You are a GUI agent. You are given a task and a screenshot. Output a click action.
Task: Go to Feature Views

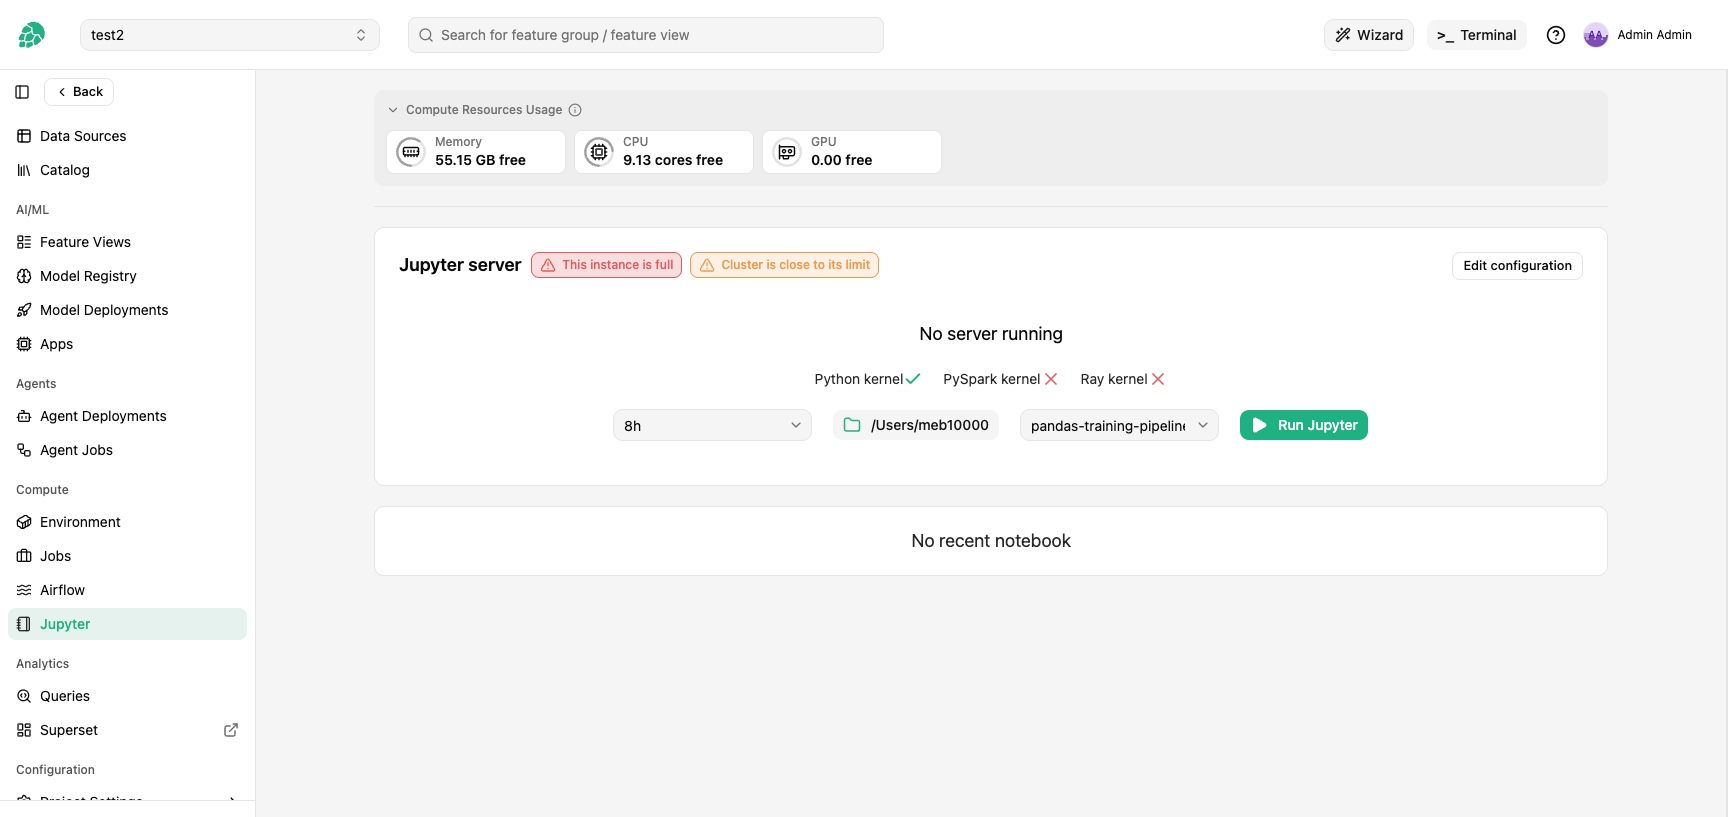point(127,242)
